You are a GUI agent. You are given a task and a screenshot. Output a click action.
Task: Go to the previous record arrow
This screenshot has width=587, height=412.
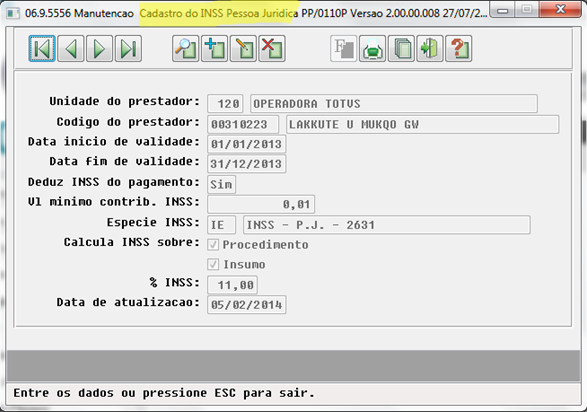pyautogui.click(x=71, y=49)
